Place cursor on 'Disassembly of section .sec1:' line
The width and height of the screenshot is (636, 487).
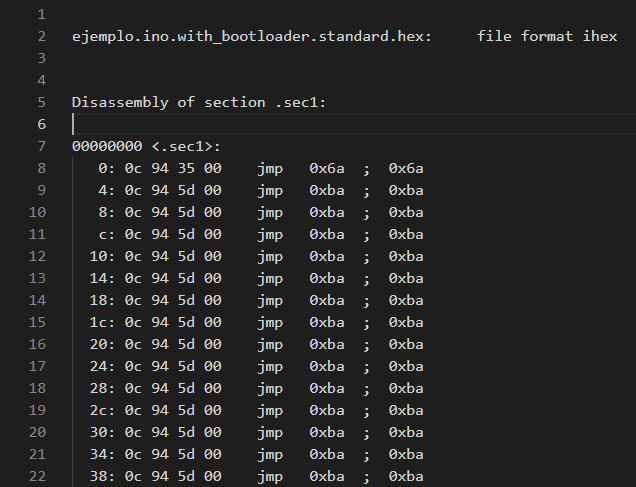[199, 102]
